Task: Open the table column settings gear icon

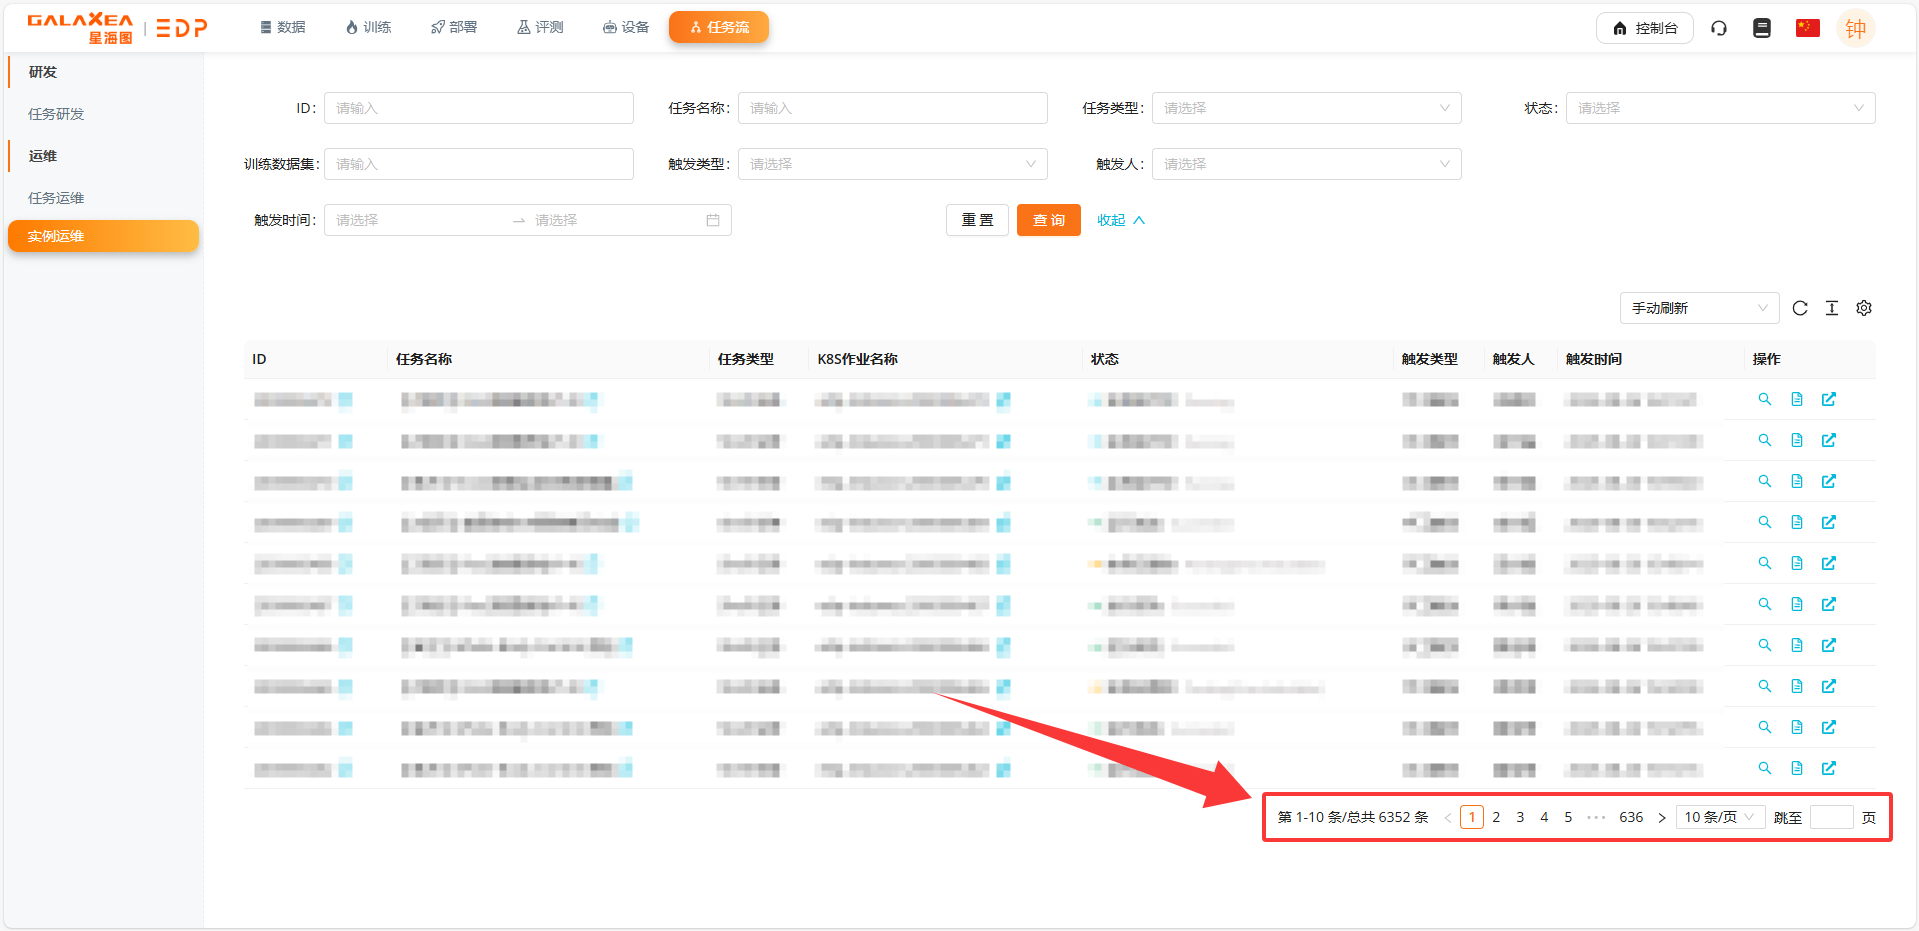Action: (1863, 308)
